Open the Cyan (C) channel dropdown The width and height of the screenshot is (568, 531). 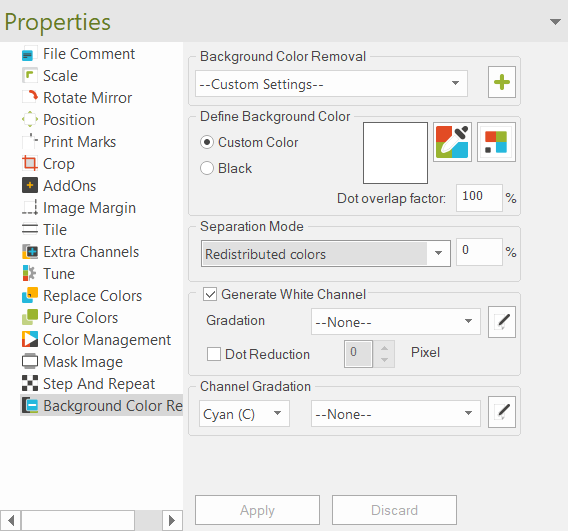pos(244,413)
